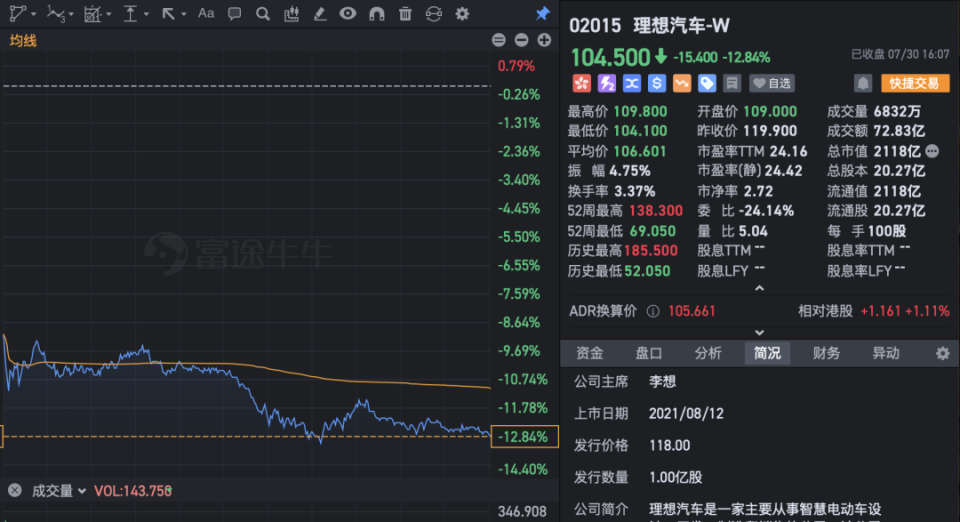Click the 成交量 value 6832万
Image resolution: width=960 pixels, height=522 pixels.
tap(898, 111)
